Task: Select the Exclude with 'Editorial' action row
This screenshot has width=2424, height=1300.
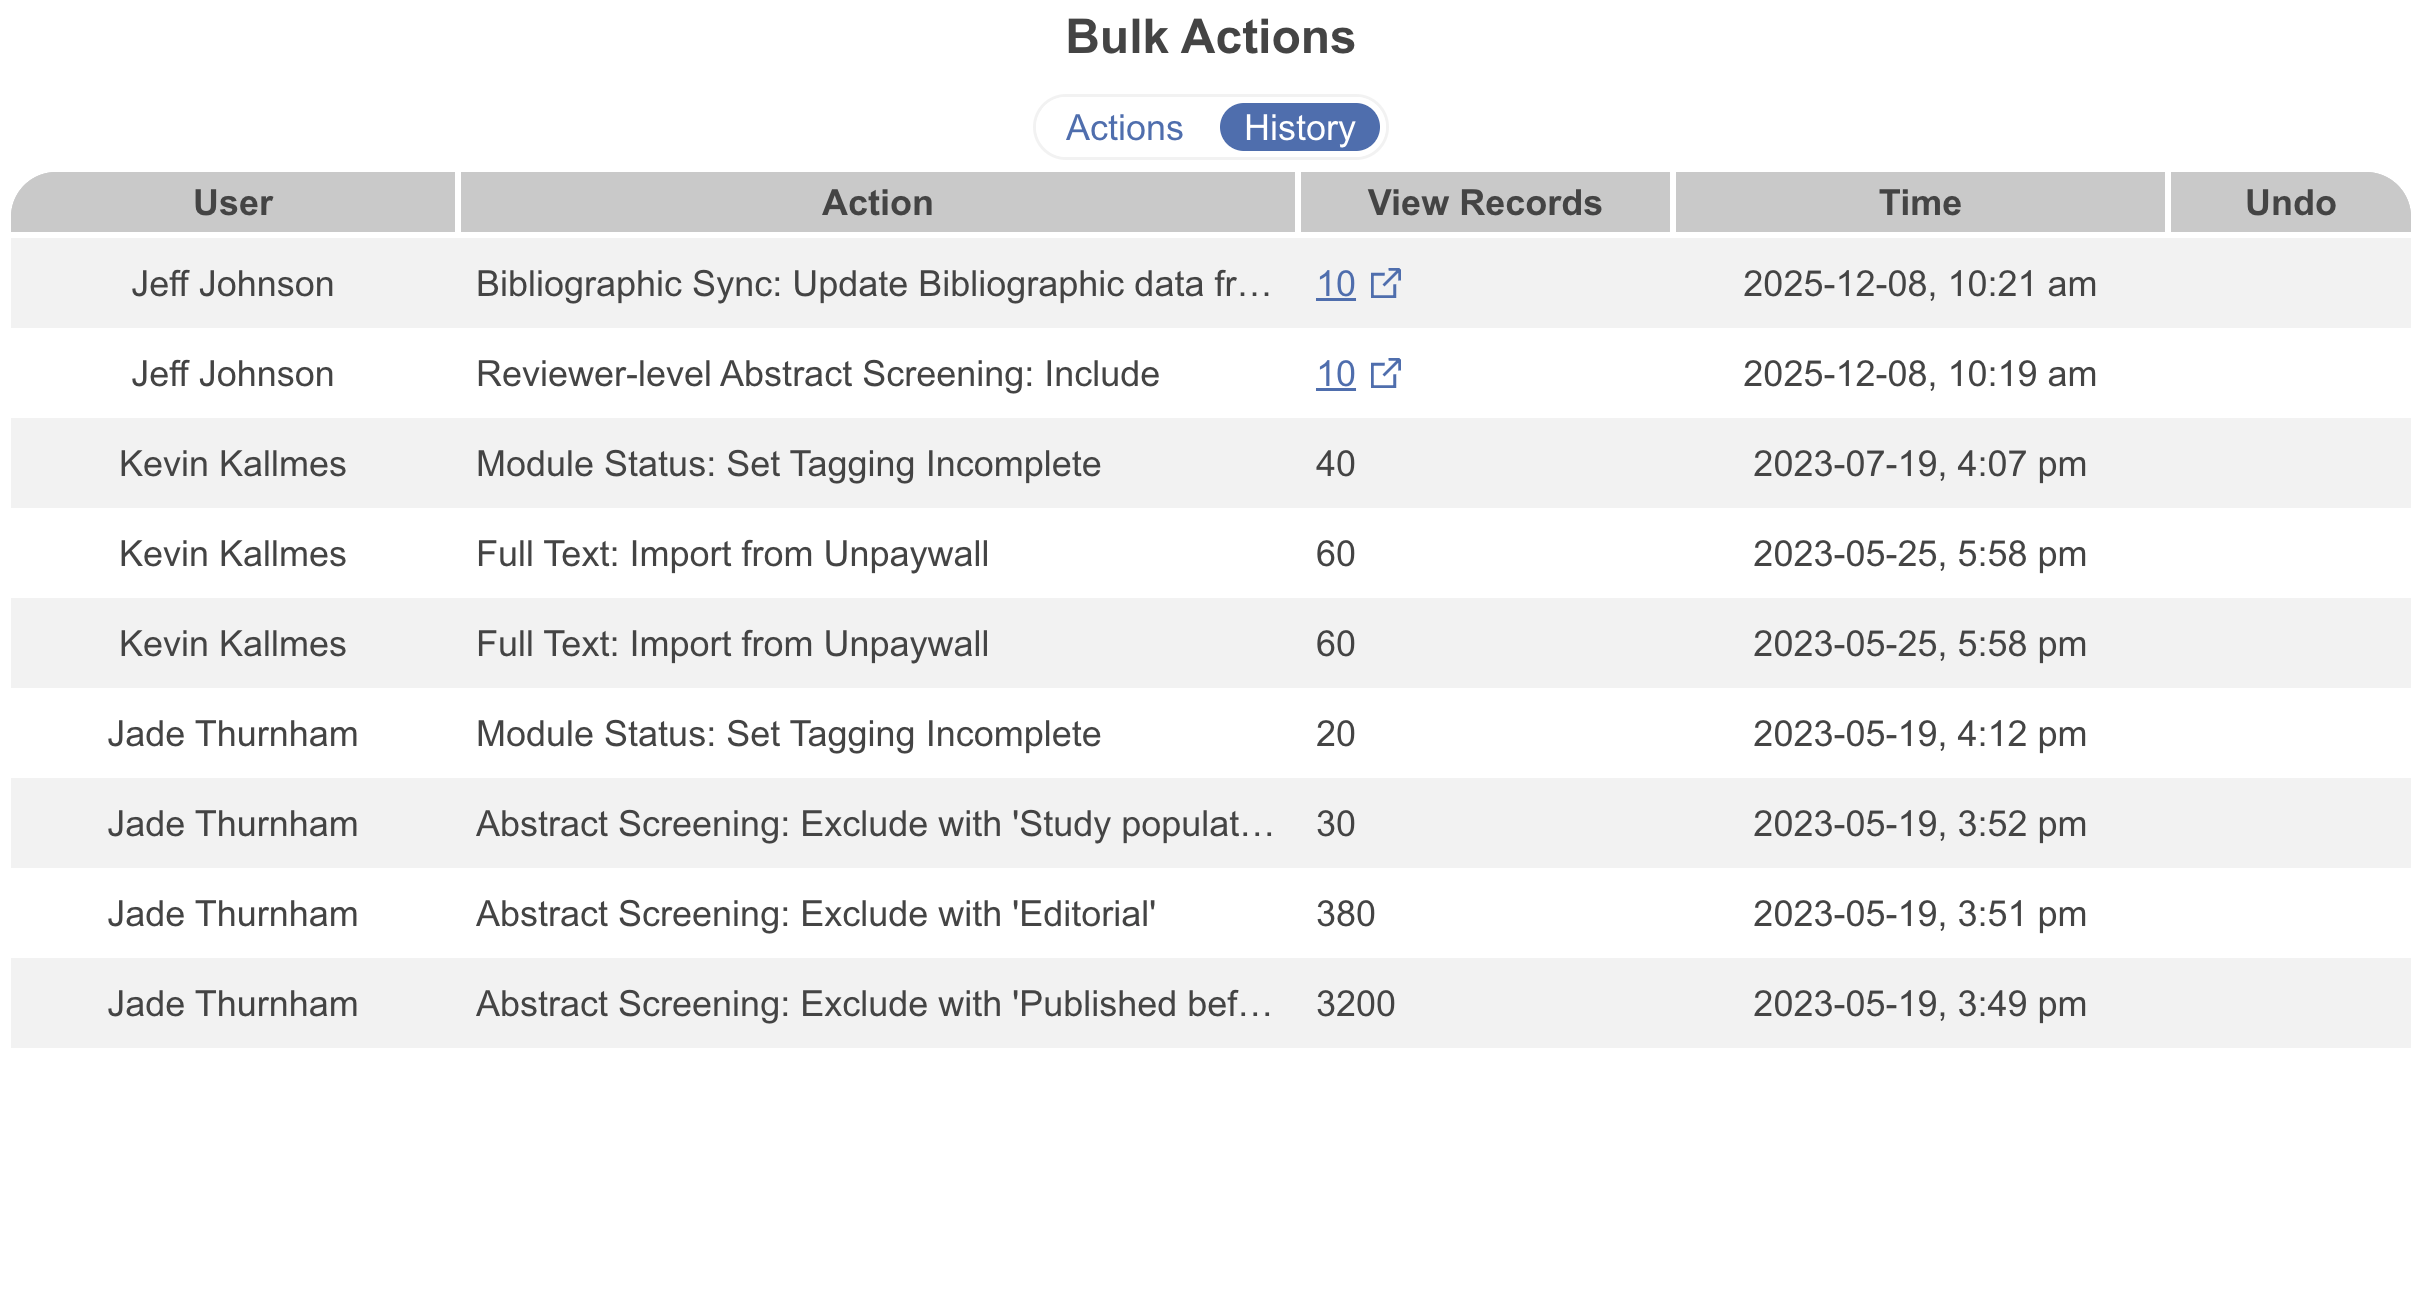Action: coord(816,914)
